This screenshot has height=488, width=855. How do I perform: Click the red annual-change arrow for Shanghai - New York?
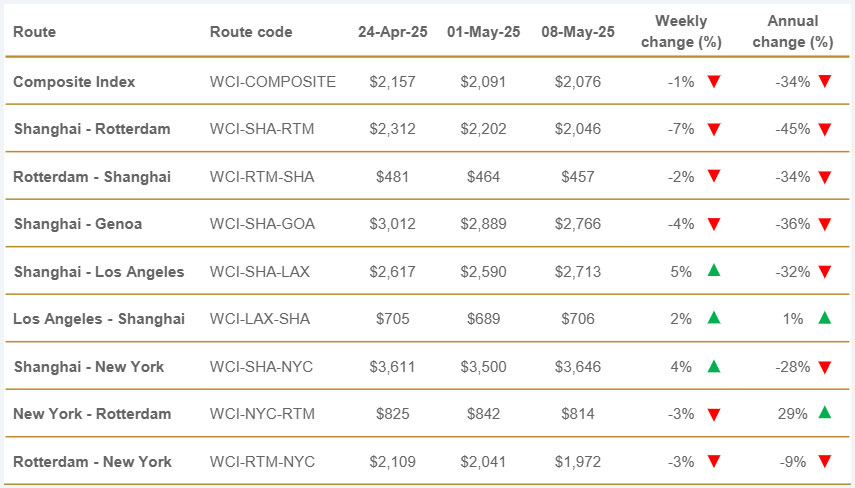coord(824,367)
